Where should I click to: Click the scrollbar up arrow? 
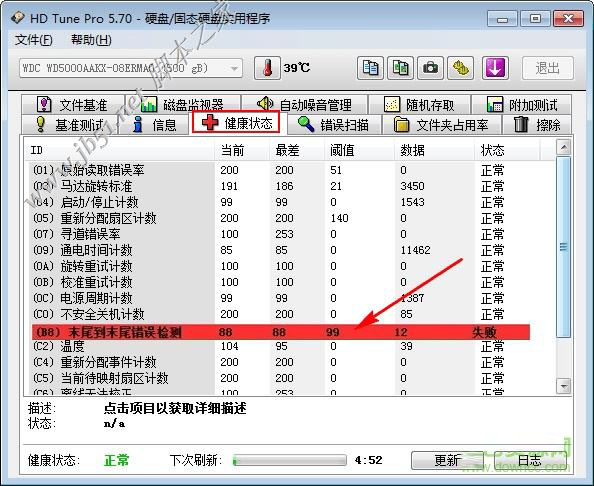click(564, 147)
